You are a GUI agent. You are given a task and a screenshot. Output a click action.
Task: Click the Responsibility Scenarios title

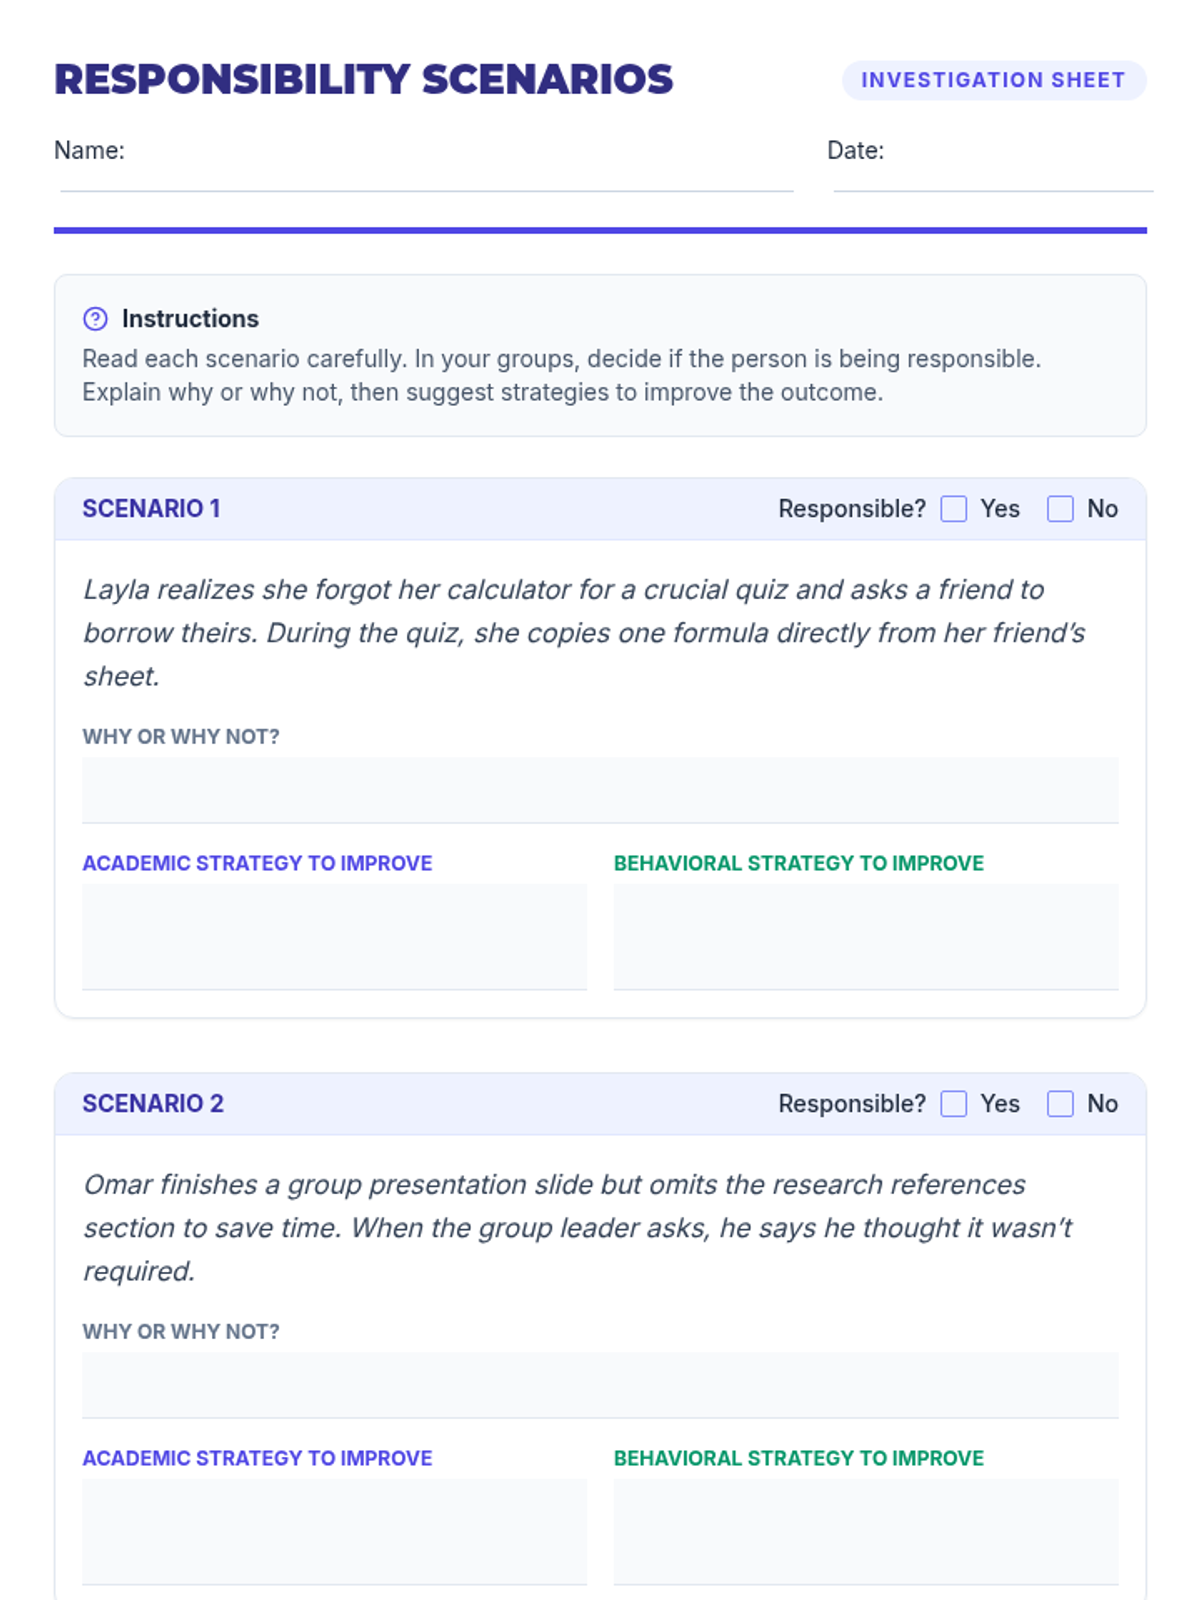364,80
